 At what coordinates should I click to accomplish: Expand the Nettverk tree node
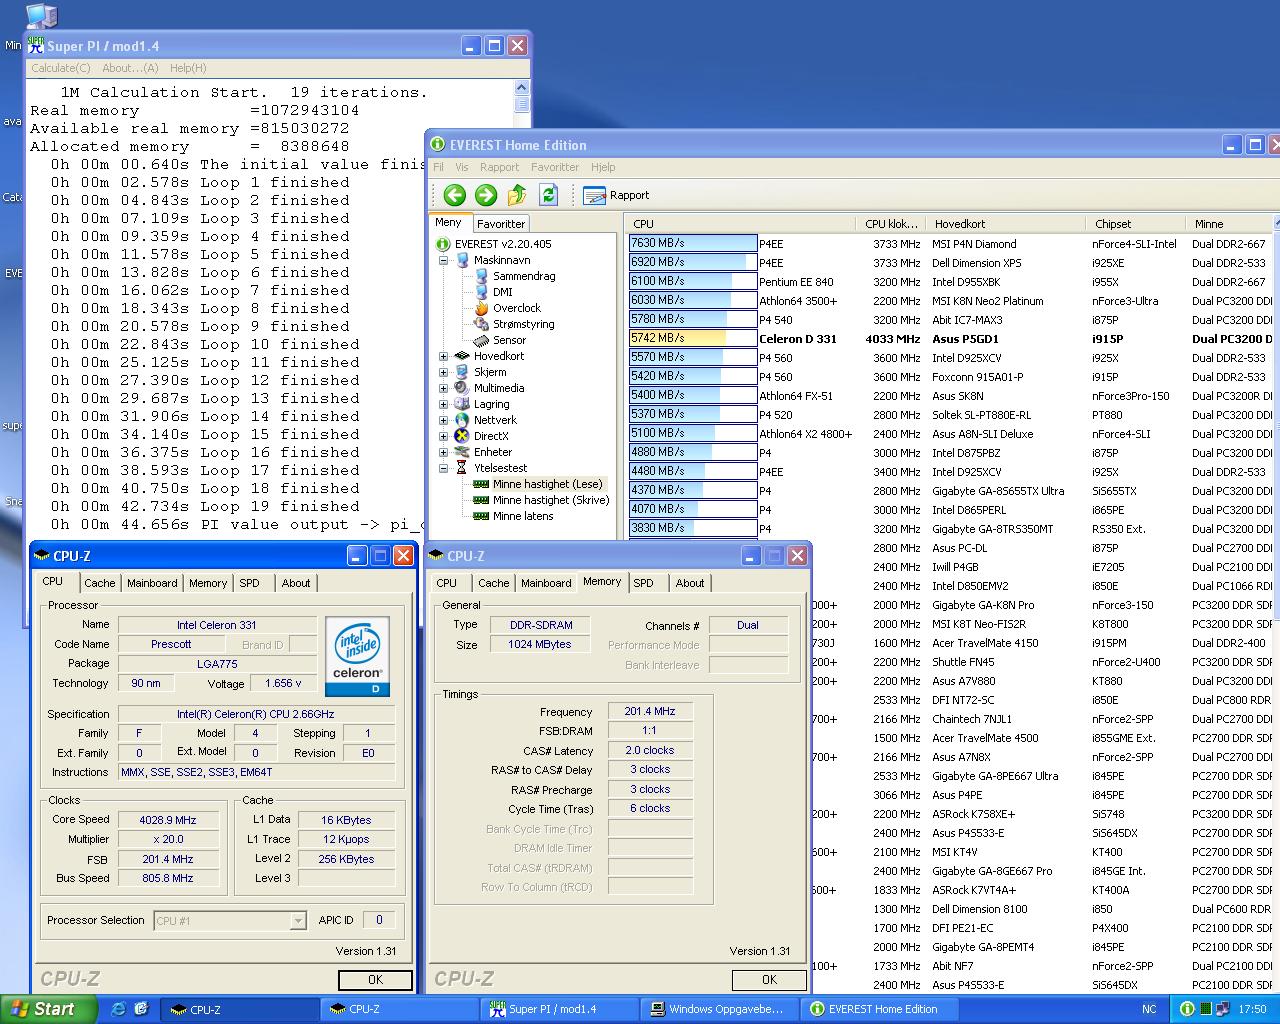click(x=443, y=420)
